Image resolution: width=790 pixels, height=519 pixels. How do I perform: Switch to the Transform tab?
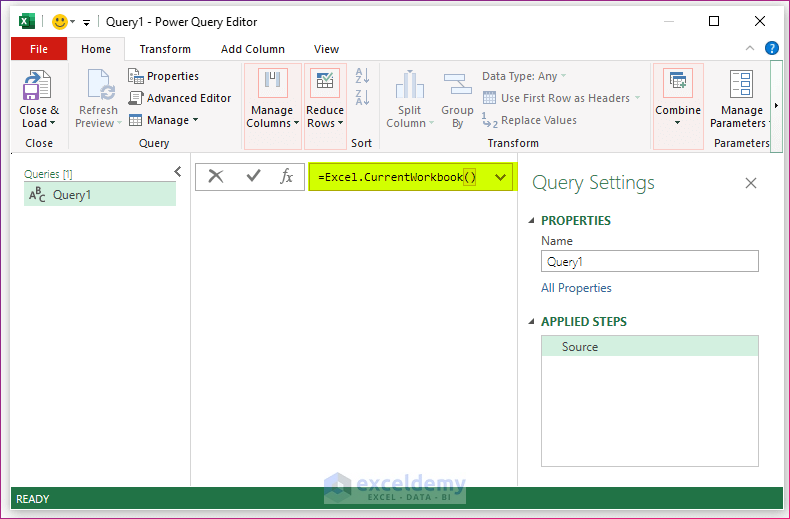(x=165, y=49)
